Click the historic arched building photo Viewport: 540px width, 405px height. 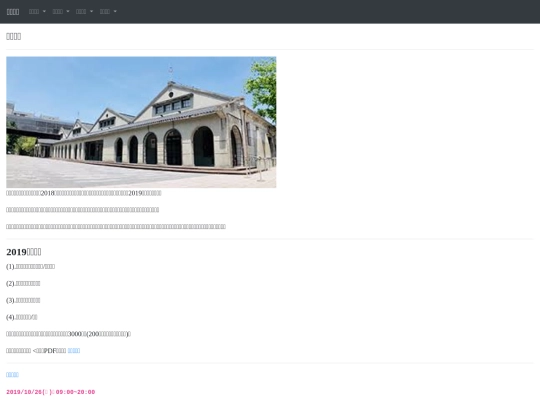click(x=141, y=122)
